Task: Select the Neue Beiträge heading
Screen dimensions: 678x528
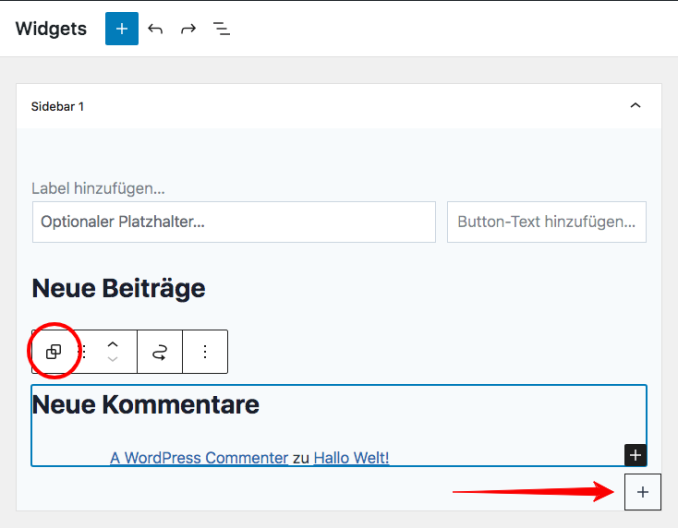Action: point(118,288)
